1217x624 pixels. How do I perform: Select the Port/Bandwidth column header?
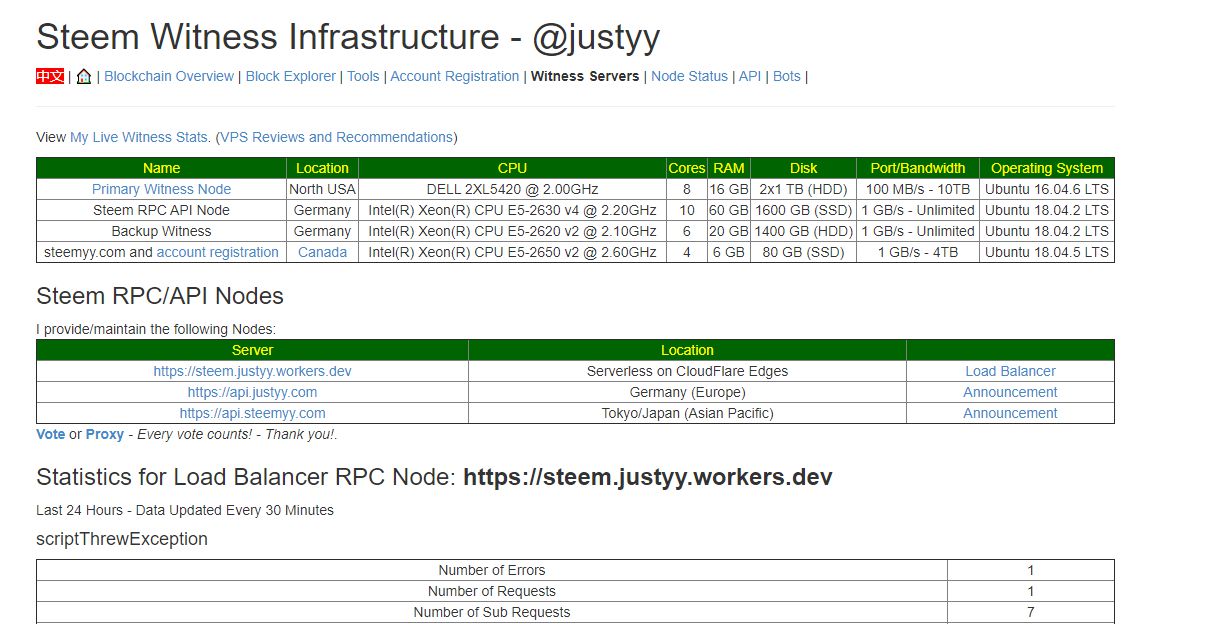coord(918,168)
